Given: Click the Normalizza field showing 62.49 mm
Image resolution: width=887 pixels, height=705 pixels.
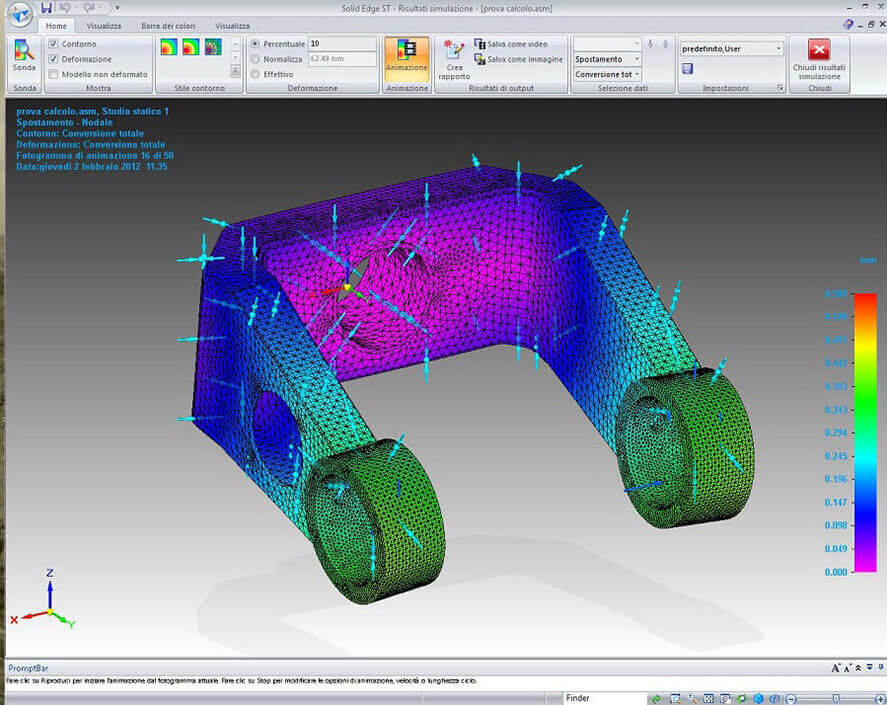Looking at the screenshot, I should [x=342, y=59].
